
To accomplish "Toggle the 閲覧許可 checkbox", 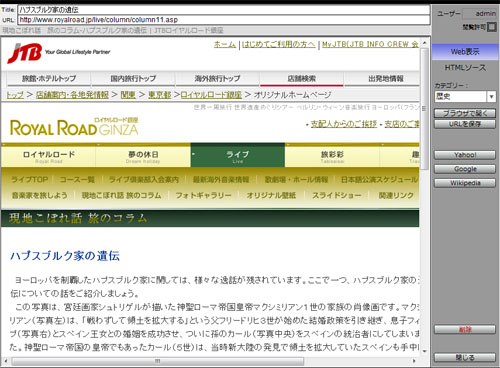I will pos(492,27).
